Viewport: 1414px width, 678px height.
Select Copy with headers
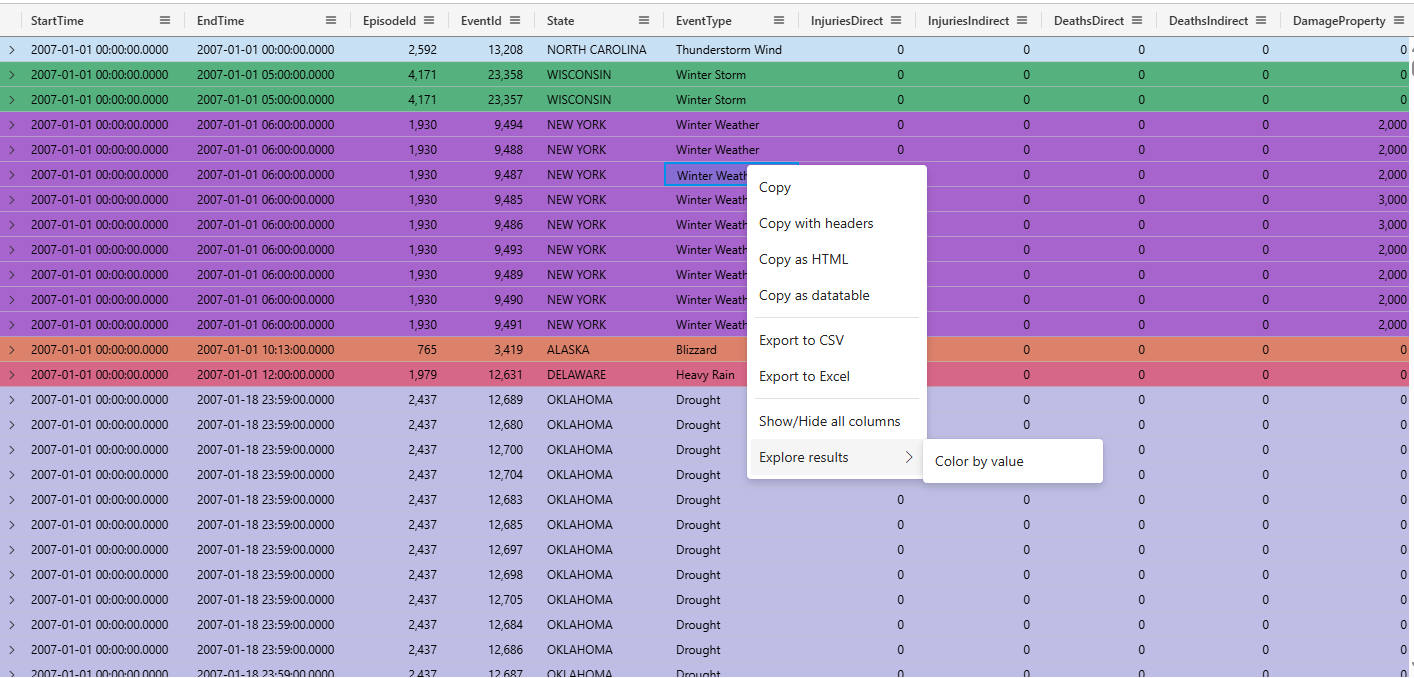tap(837, 223)
